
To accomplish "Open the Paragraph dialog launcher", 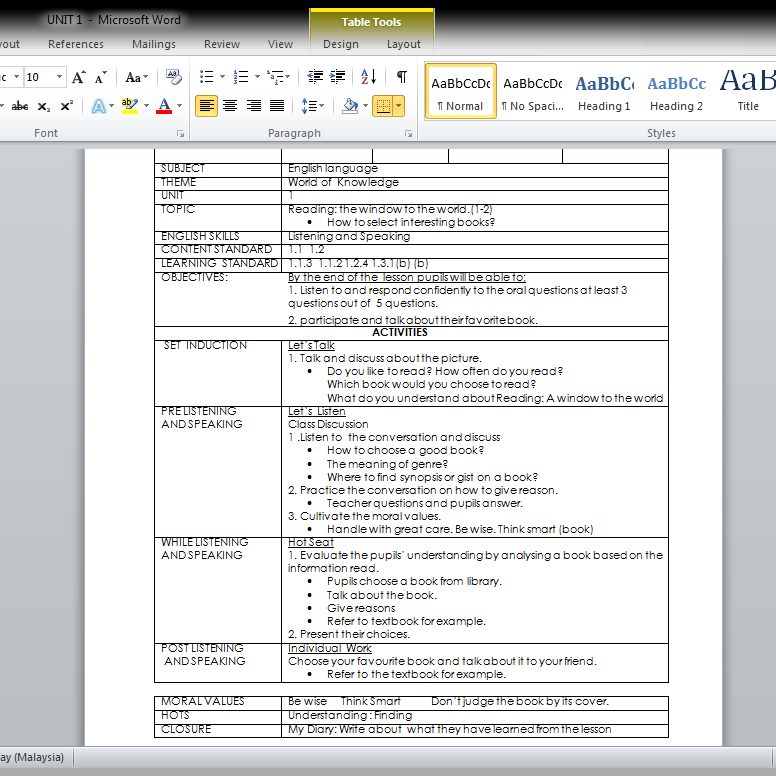I will [408, 134].
